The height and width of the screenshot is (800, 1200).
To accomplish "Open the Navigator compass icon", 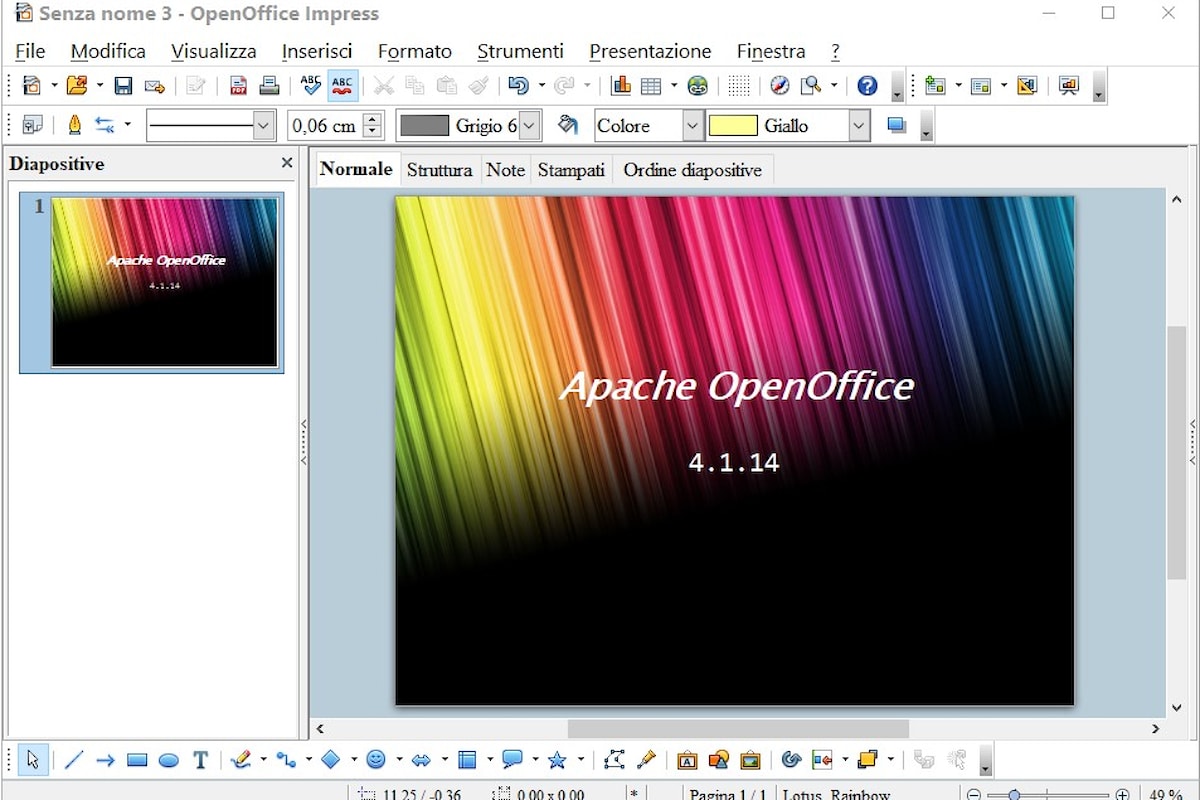I will click(780, 86).
